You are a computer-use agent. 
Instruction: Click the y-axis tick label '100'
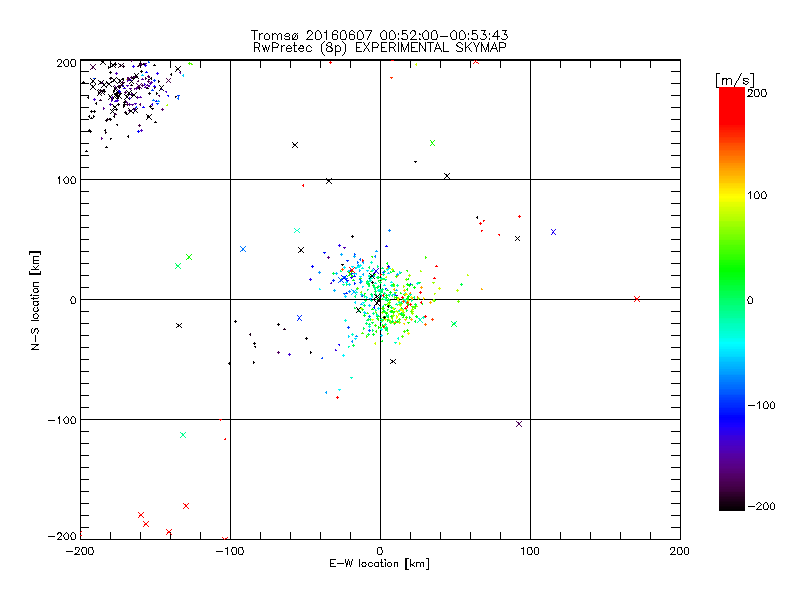point(66,180)
